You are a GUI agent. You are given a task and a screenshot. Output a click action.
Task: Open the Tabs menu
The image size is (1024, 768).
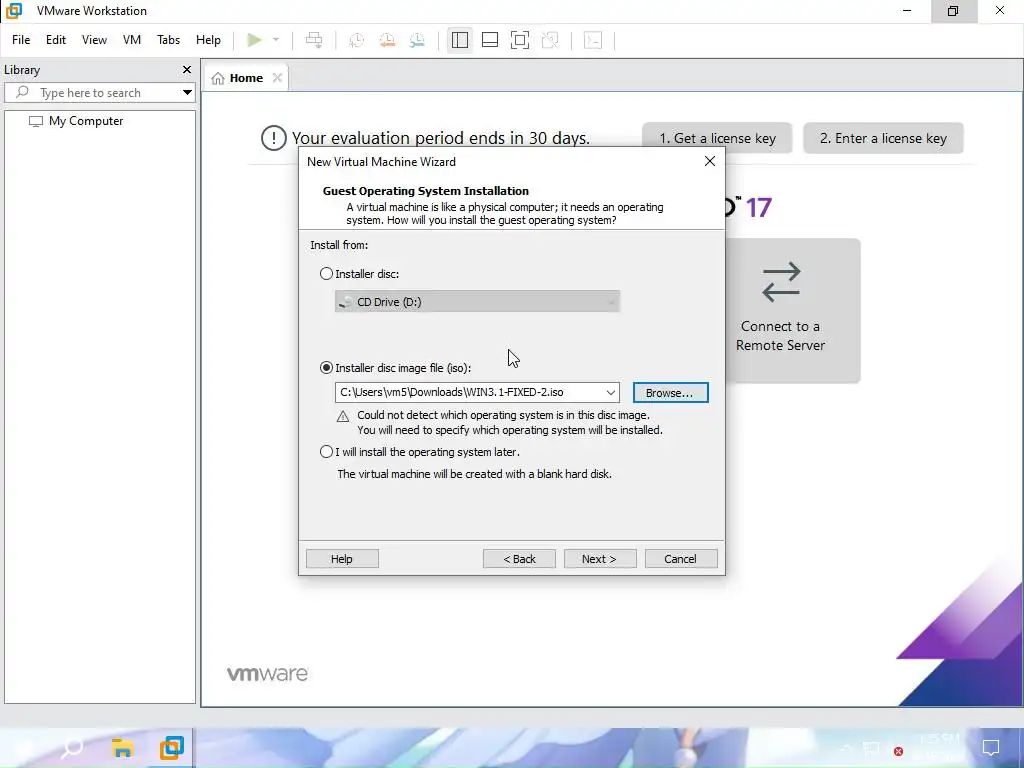pyautogui.click(x=168, y=40)
